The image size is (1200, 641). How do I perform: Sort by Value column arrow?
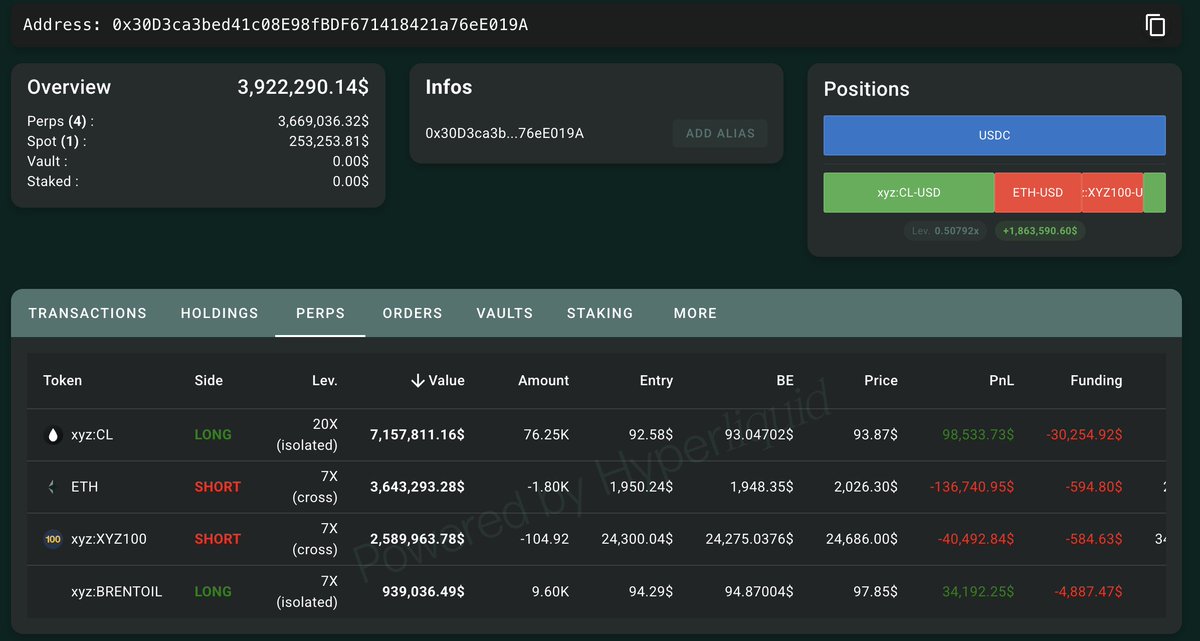(418, 380)
